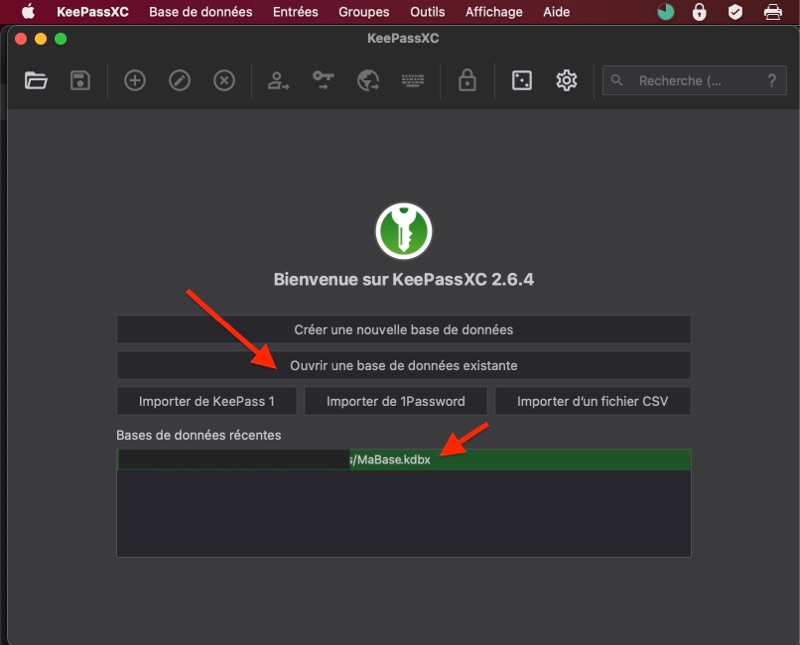Click Créer une nouvelle base de données
The height and width of the screenshot is (645, 800).
(403, 329)
